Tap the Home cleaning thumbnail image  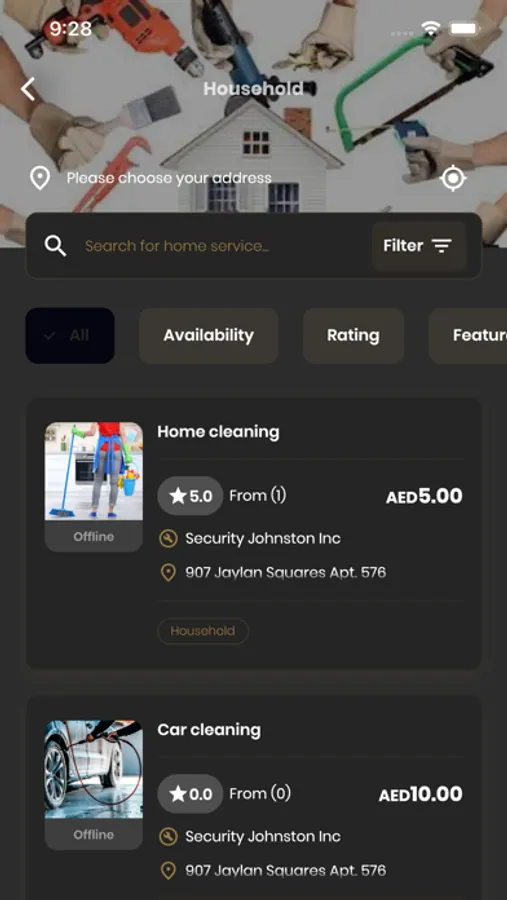coord(94,471)
